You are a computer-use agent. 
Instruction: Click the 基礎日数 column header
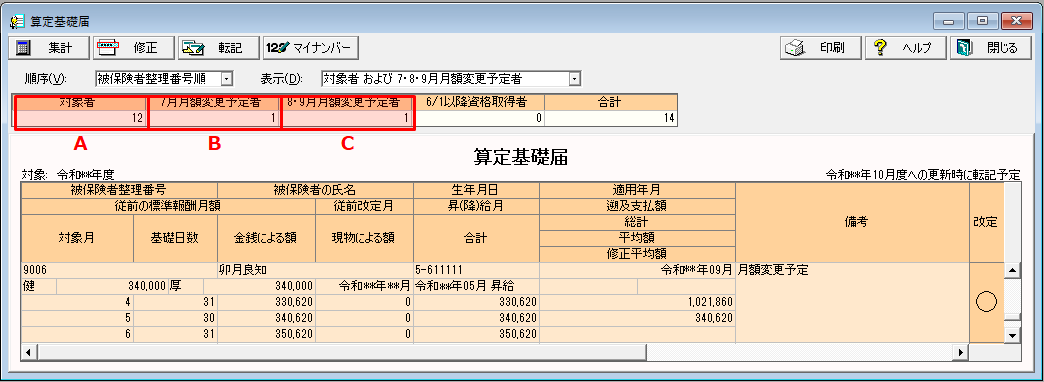[x=176, y=238]
